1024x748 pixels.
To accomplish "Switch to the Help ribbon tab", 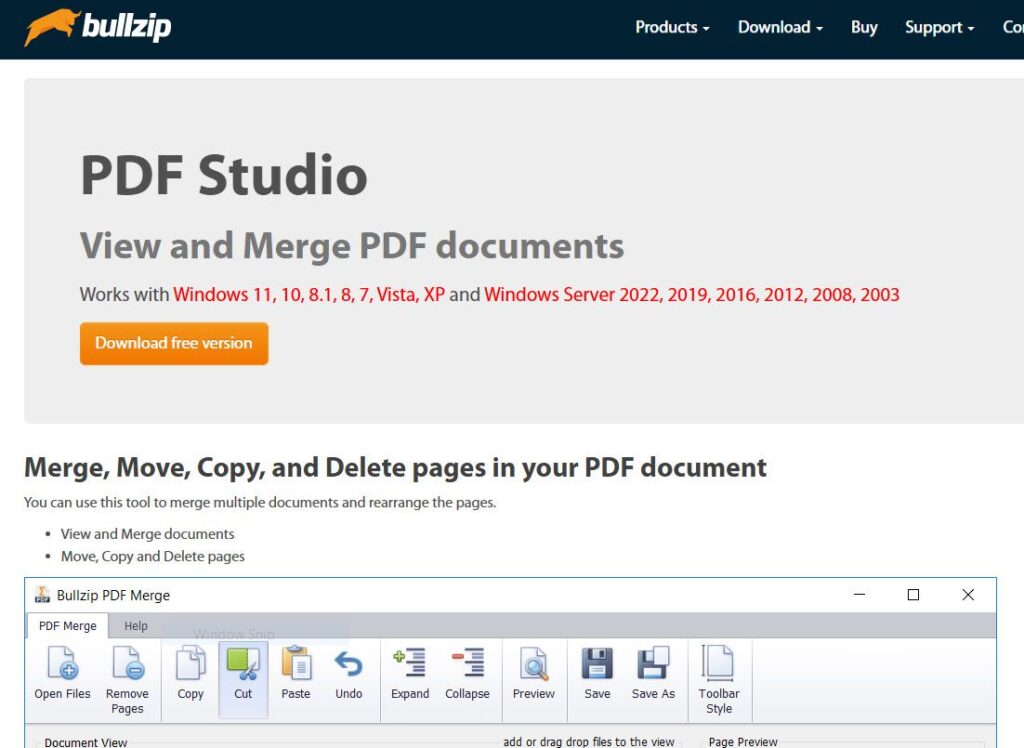I will tap(136, 626).
